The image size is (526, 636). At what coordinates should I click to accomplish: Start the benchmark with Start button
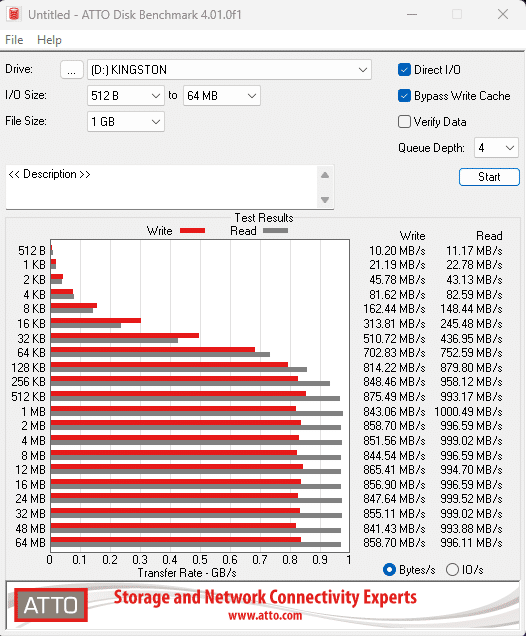click(489, 177)
